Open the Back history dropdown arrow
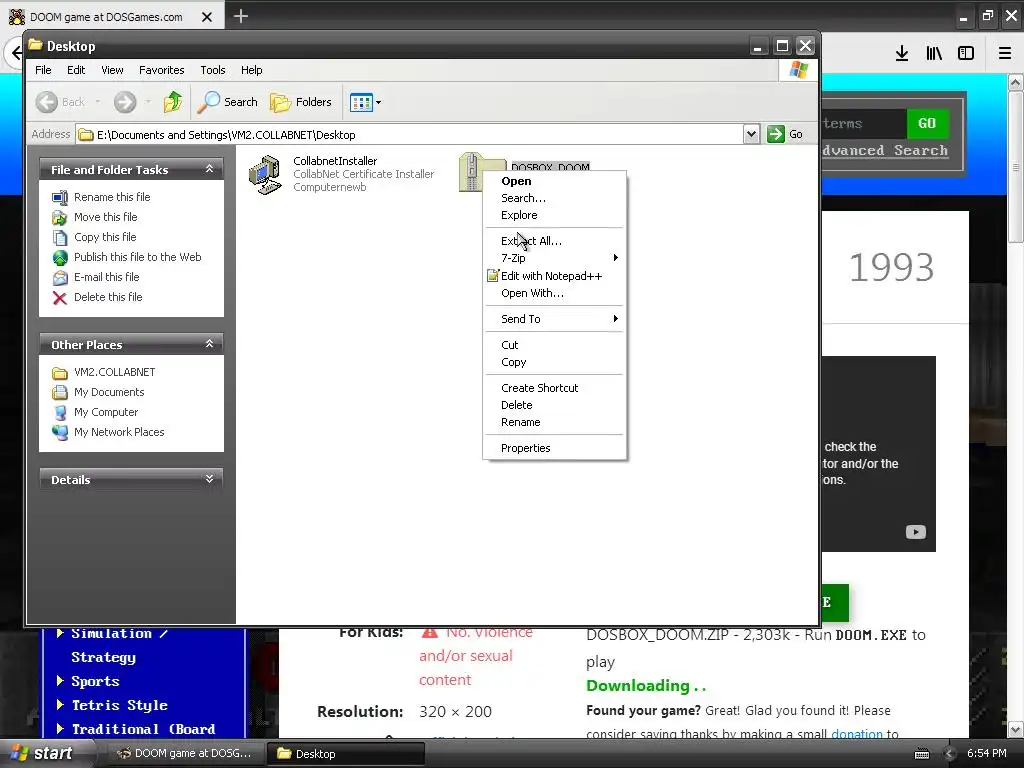Viewport: 1024px width, 768px height. click(98, 102)
